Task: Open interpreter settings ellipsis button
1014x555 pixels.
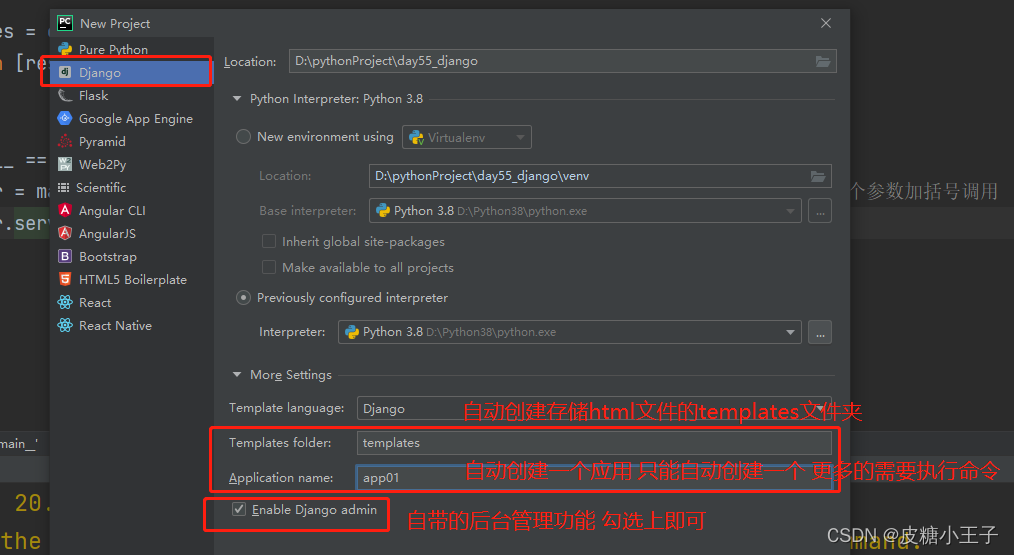Action: click(820, 332)
